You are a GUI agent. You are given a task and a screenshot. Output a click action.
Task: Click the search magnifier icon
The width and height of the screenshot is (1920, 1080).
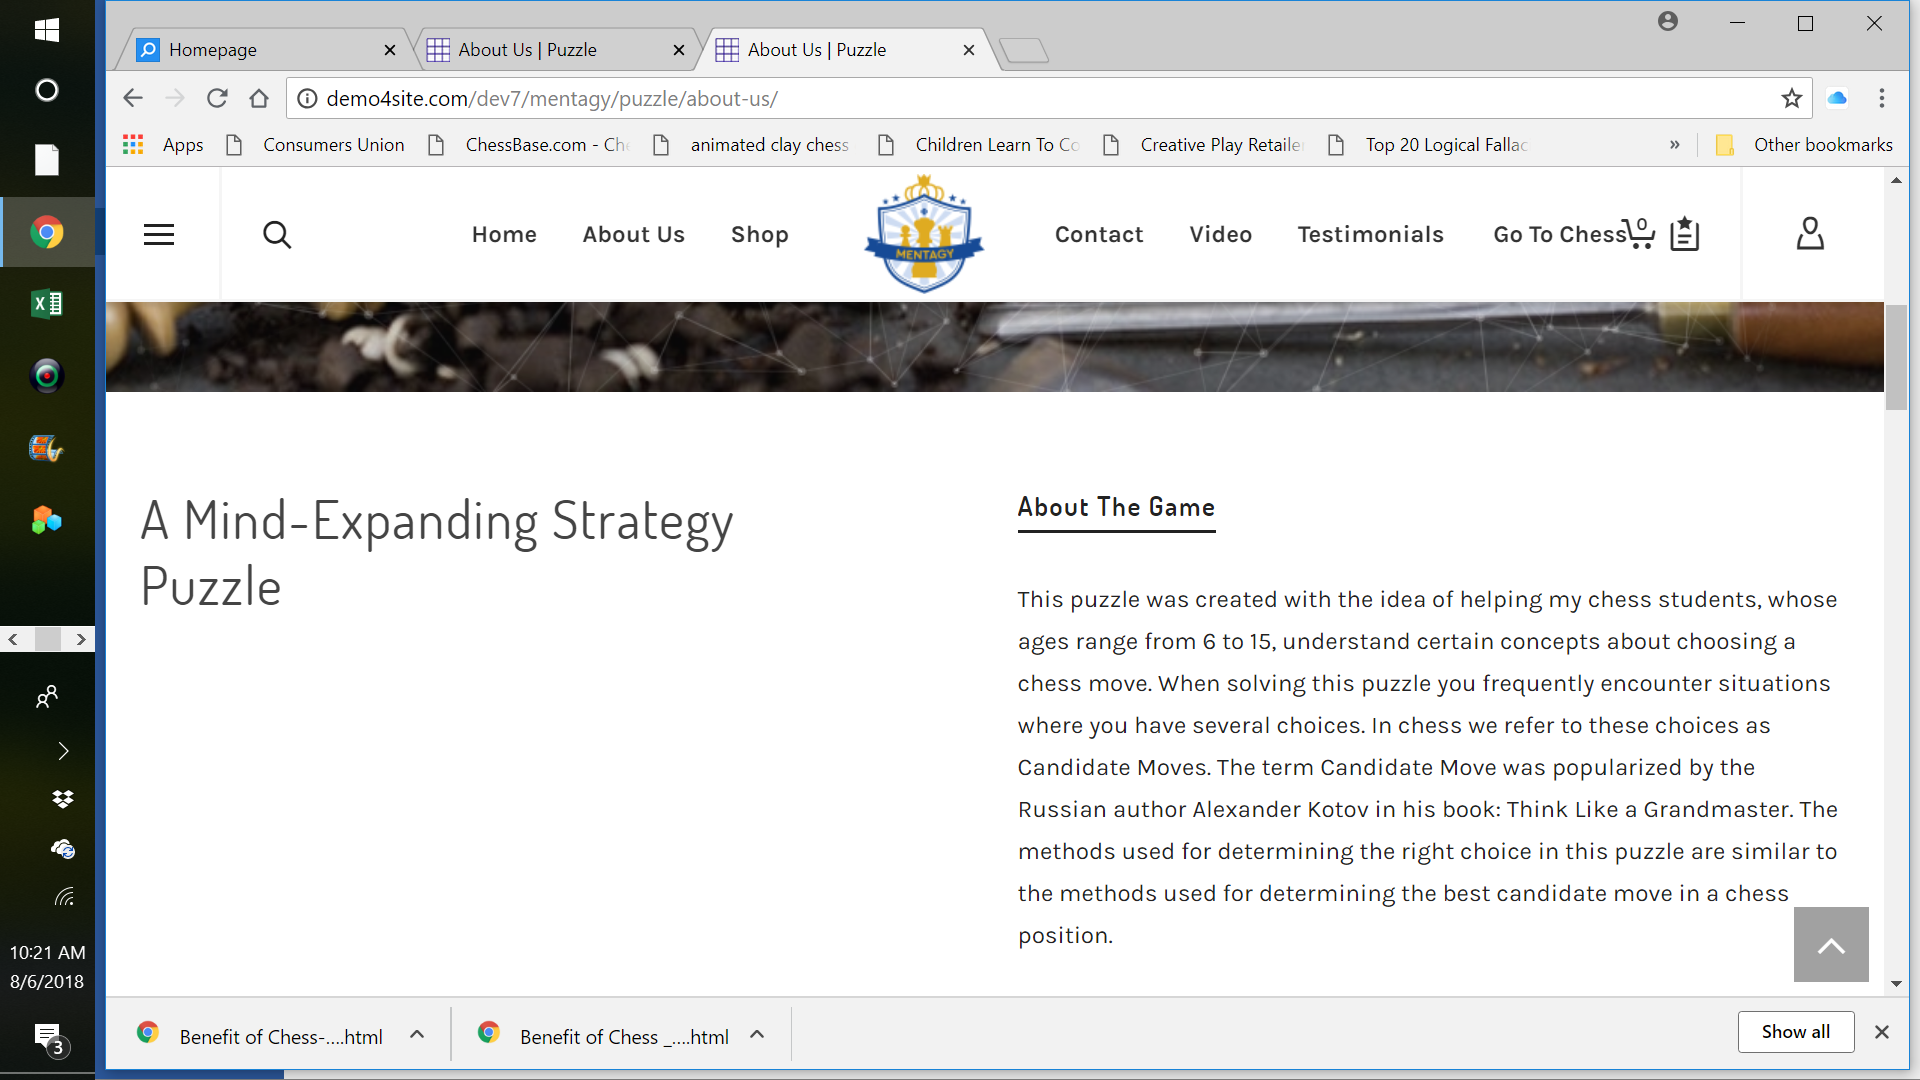click(277, 235)
